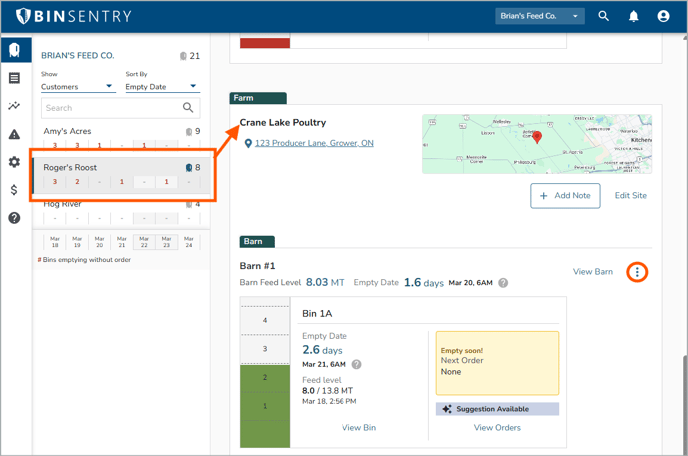This screenshot has width=688, height=456.
Task: Click Suggestion Available banner
Action: (497, 409)
